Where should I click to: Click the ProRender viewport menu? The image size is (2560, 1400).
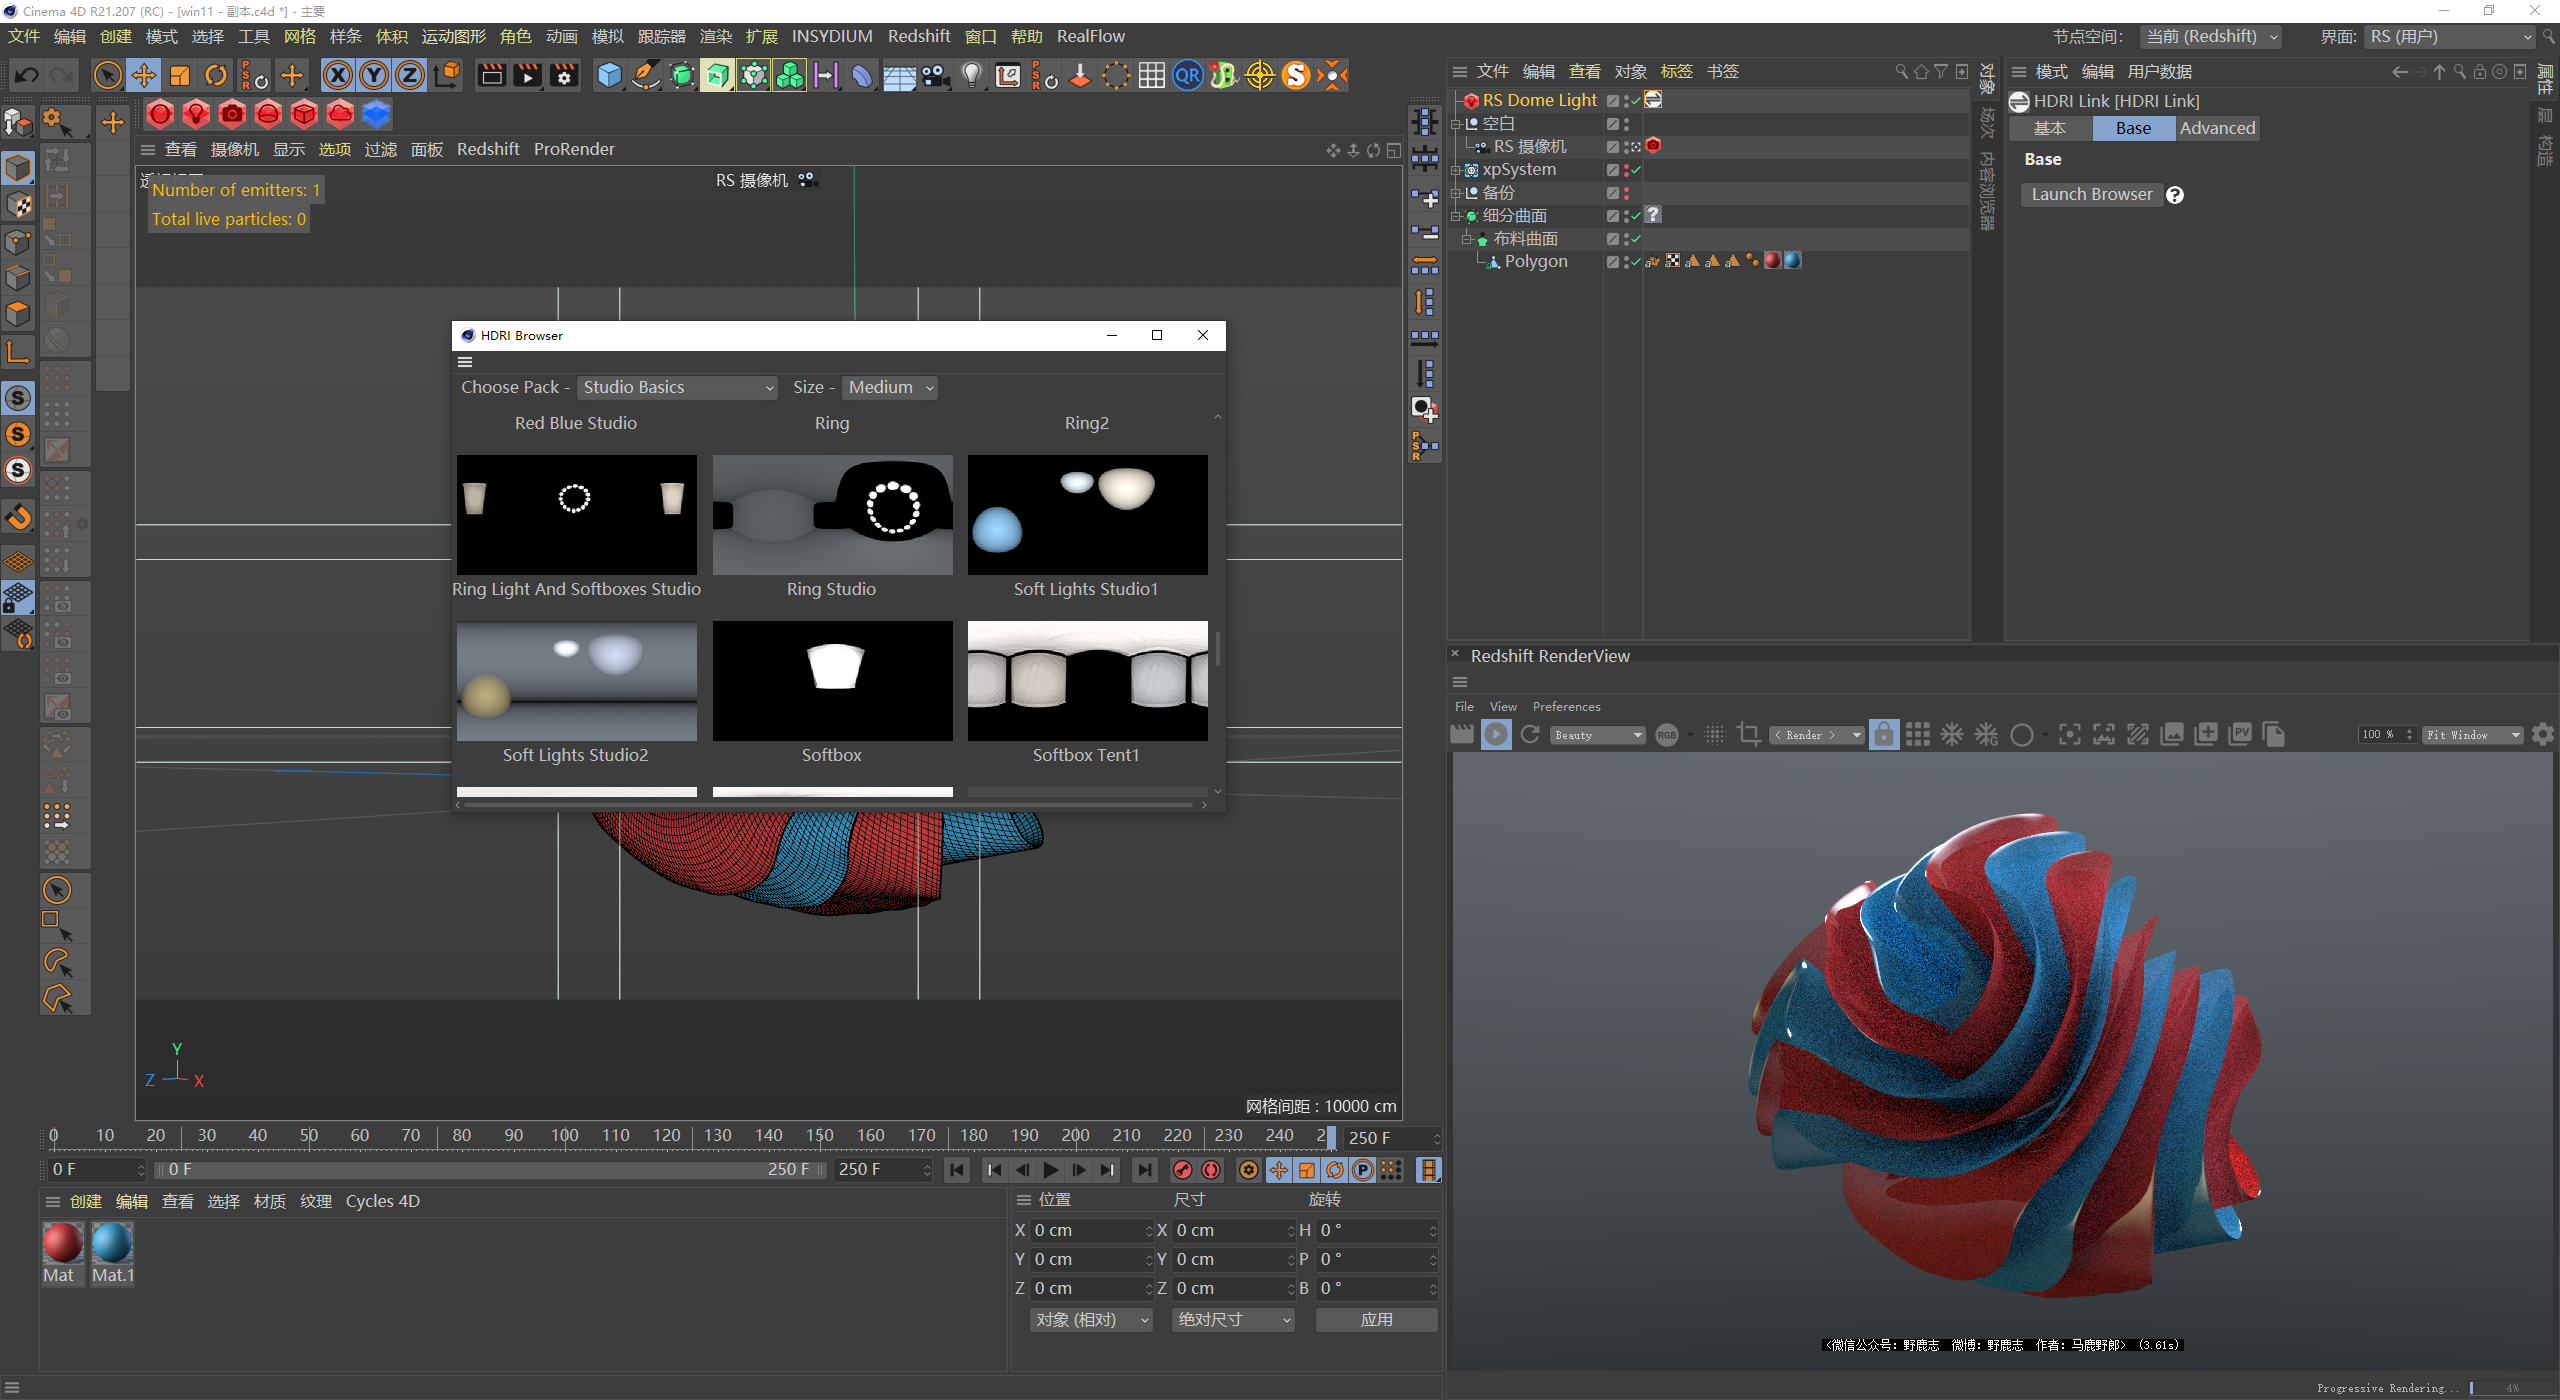point(574,150)
